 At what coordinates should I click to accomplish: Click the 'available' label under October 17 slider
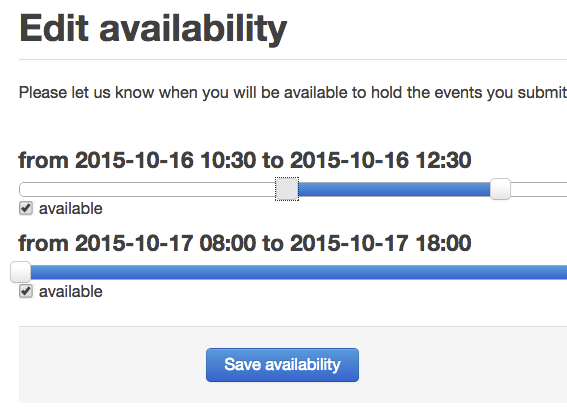tap(71, 292)
